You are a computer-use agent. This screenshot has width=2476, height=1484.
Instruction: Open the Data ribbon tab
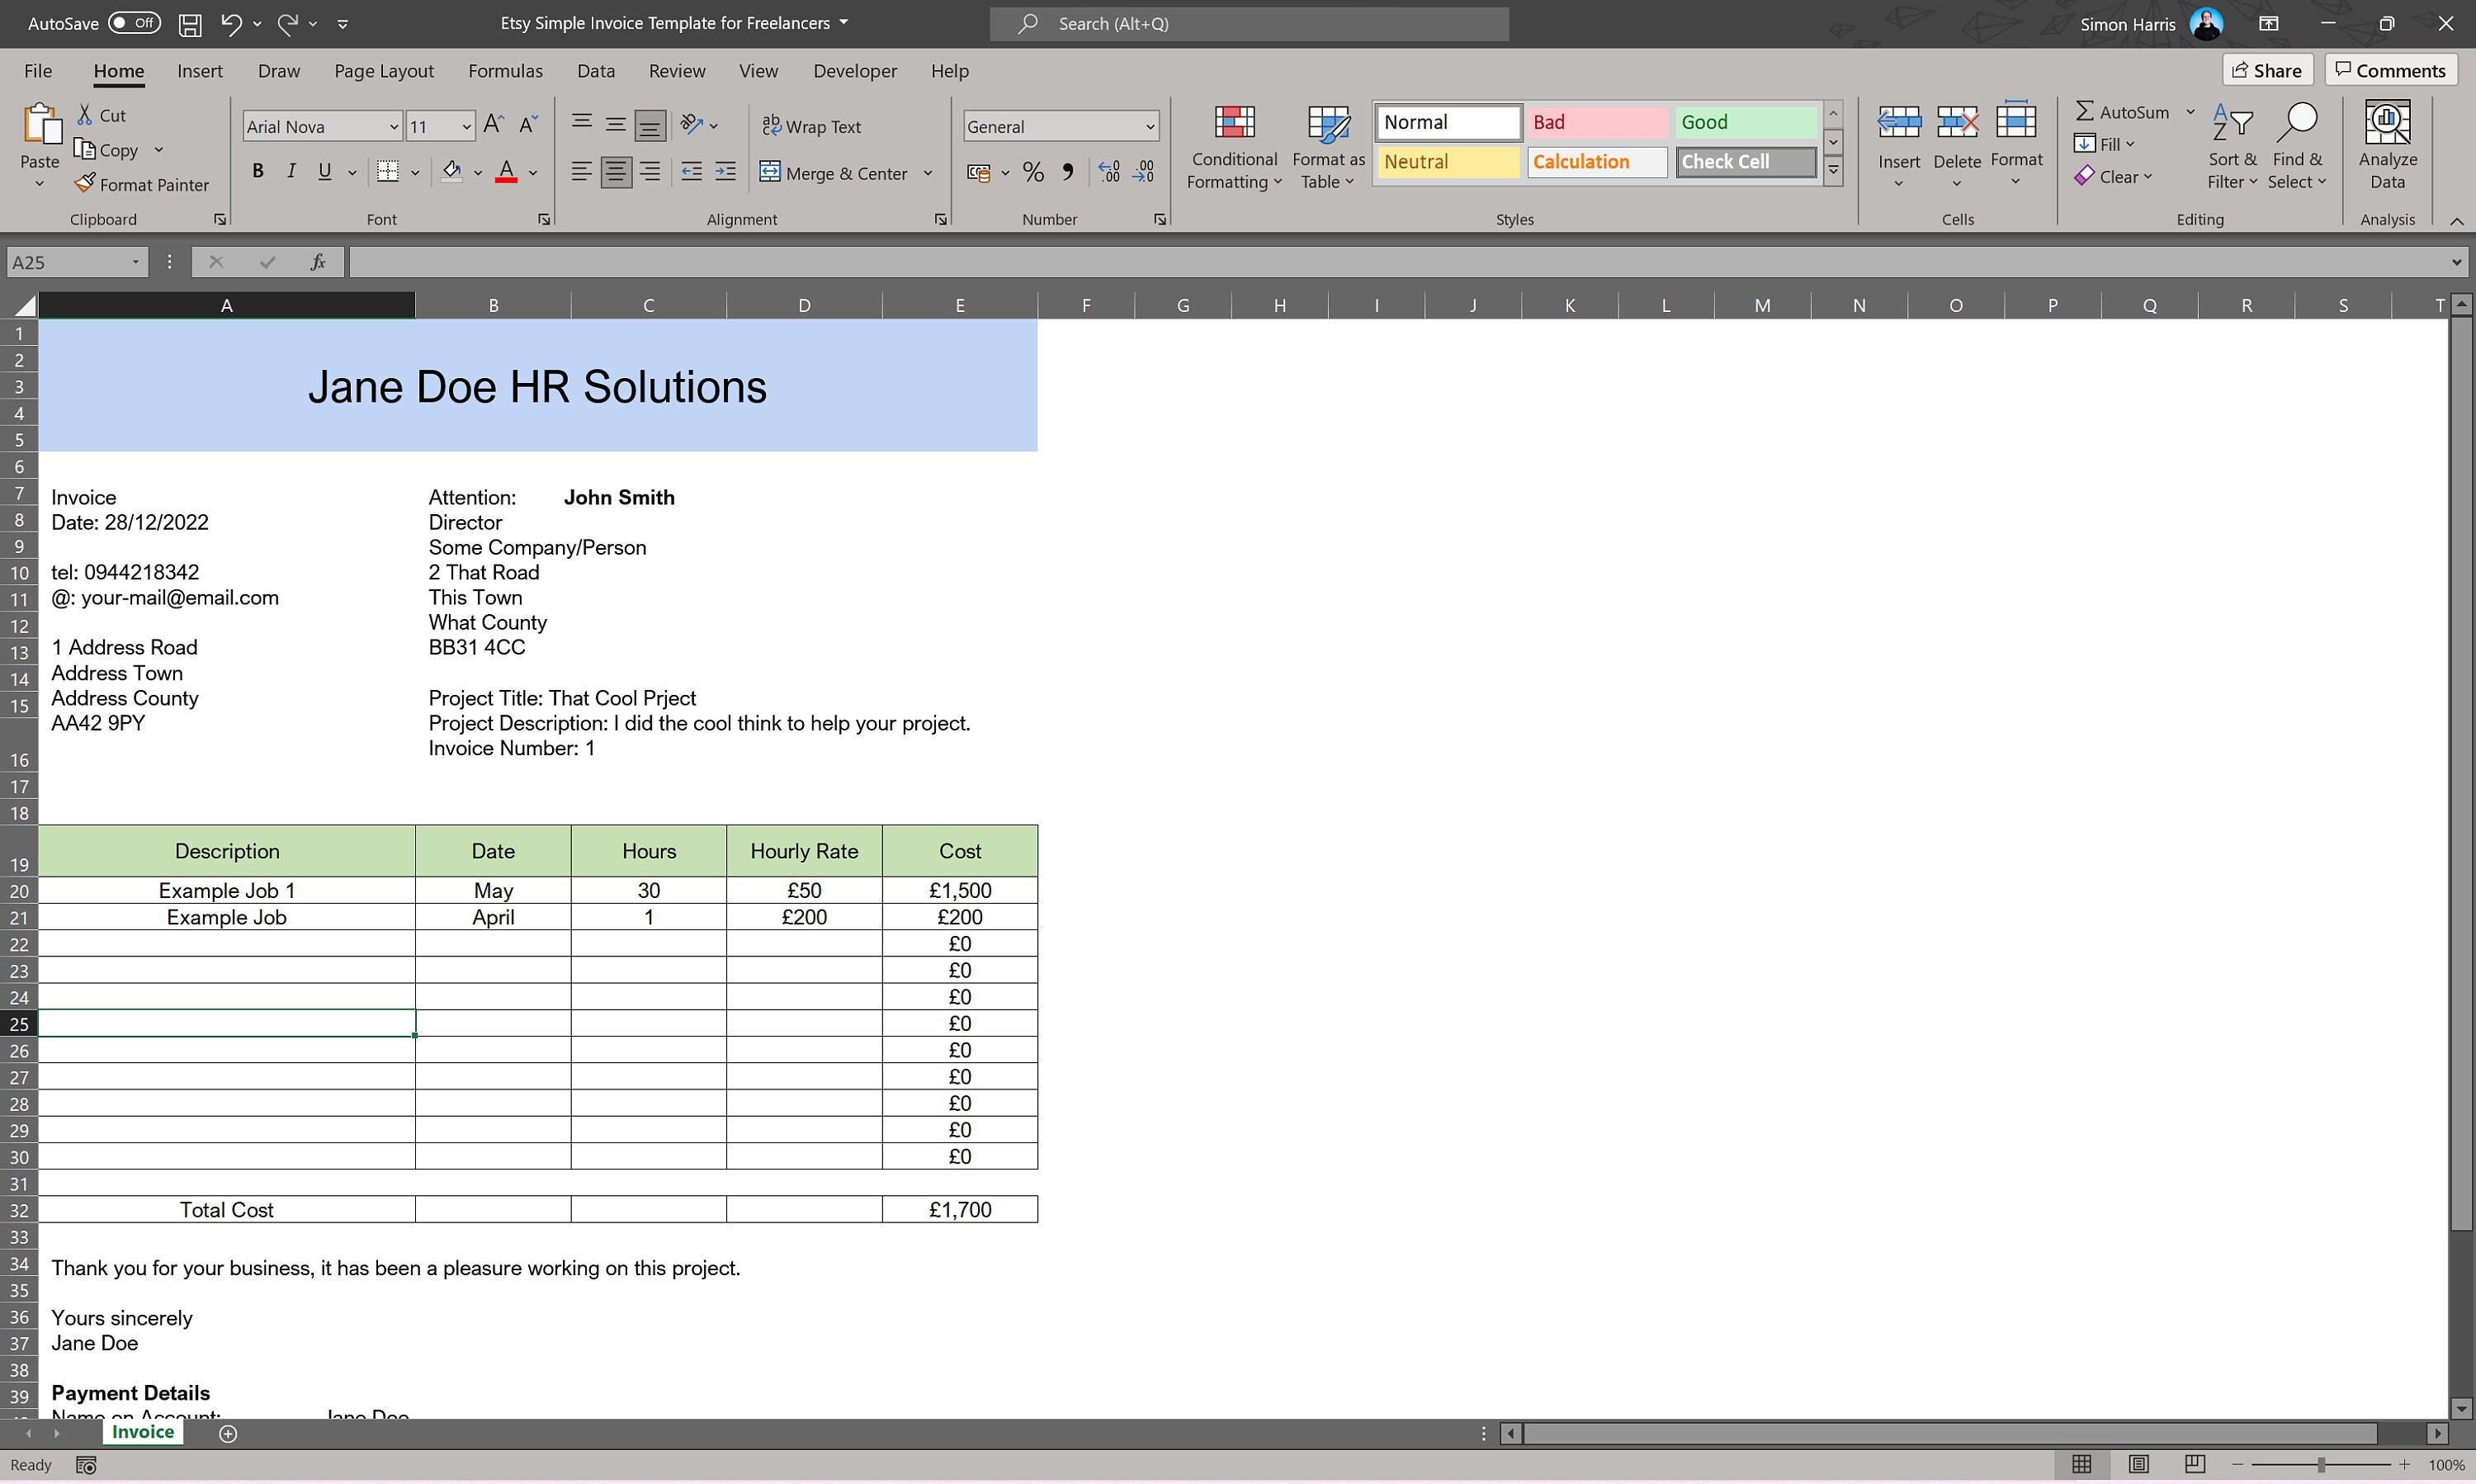[595, 70]
